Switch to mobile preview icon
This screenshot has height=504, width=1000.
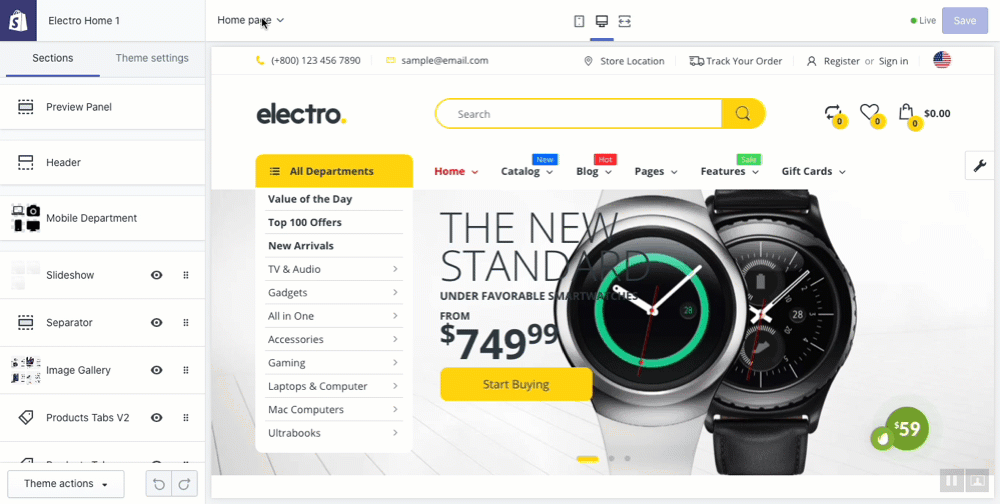point(579,21)
